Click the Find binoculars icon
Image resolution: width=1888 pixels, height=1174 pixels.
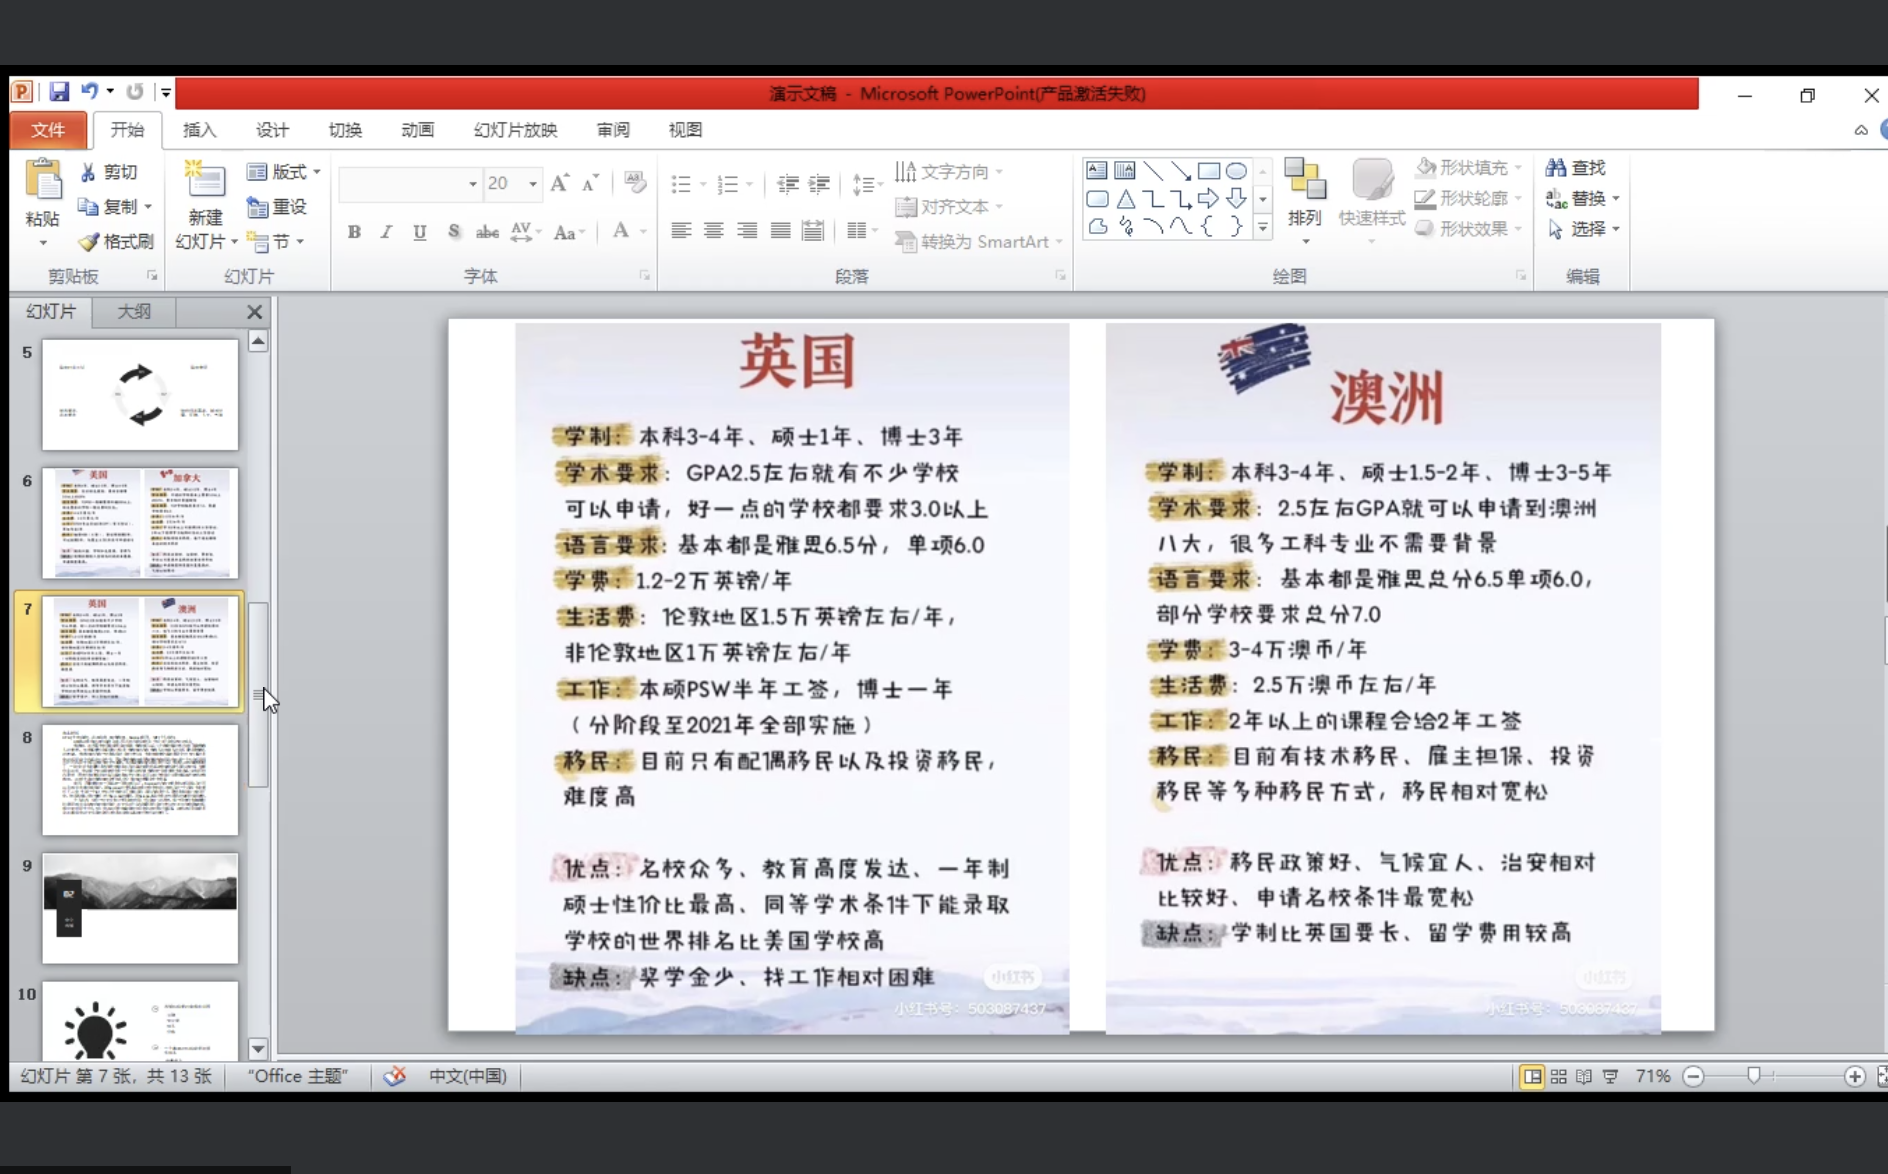click(x=1556, y=168)
